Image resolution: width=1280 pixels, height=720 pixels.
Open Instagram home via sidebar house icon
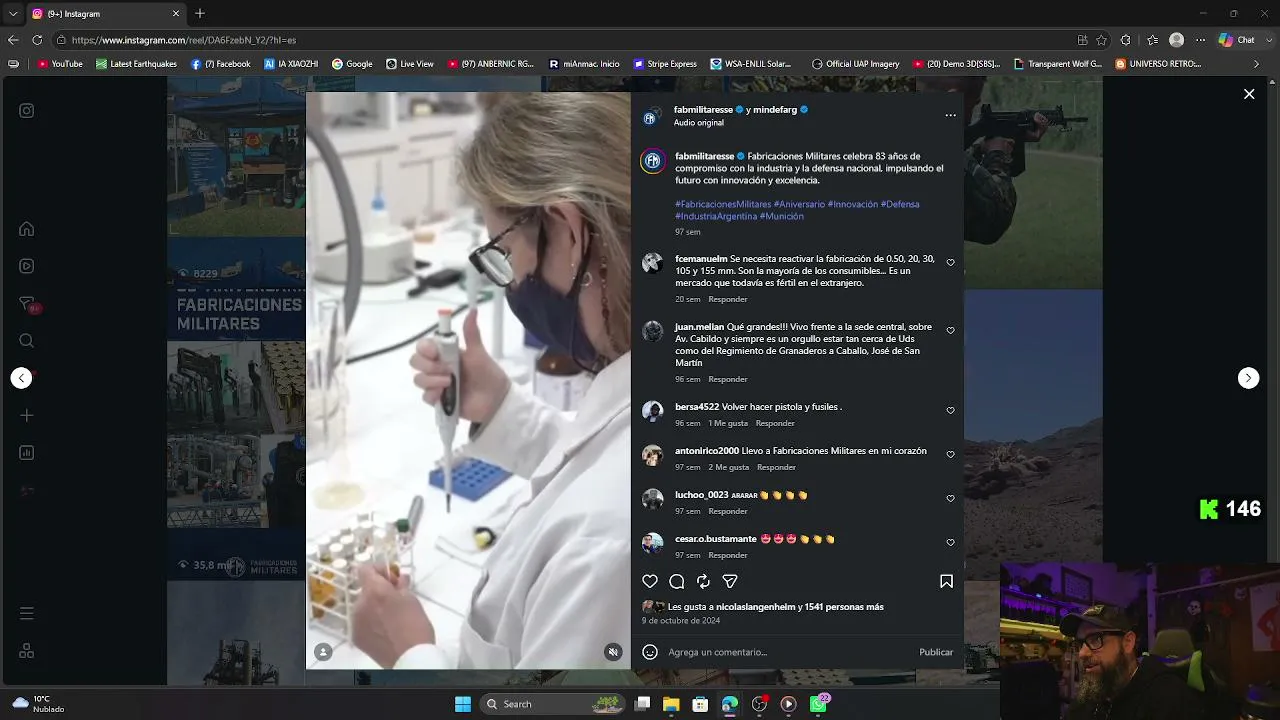27,229
